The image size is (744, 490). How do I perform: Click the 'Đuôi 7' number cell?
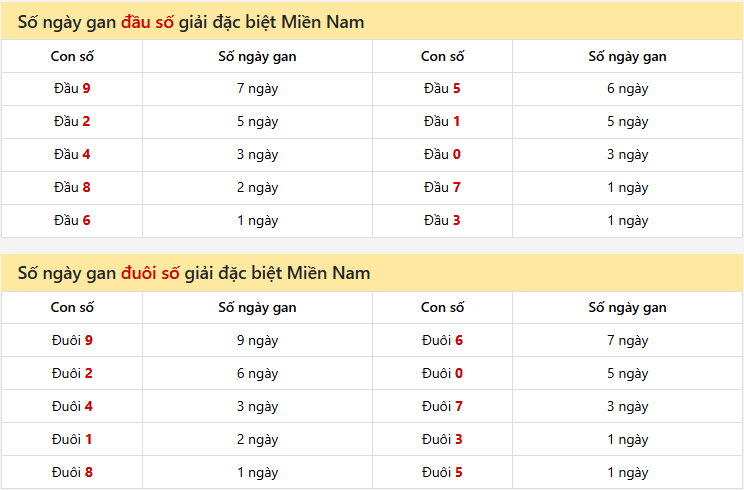coord(442,407)
